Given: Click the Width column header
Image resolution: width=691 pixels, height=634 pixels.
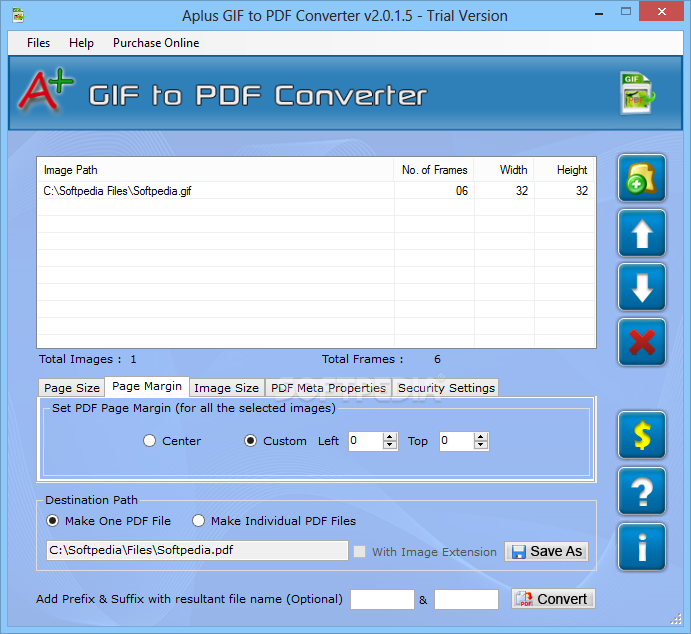Looking at the screenshot, I should click(x=504, y=170).
